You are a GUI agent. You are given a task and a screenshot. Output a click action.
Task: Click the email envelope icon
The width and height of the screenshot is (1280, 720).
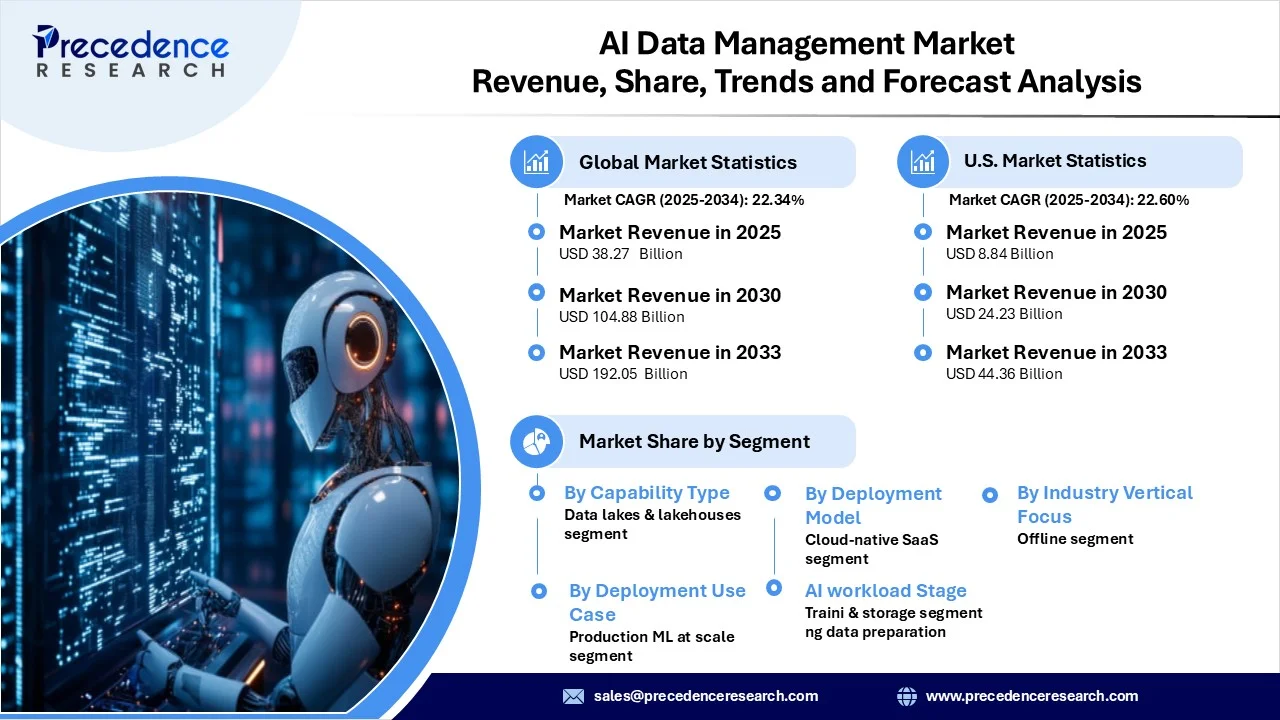point(573,696)
